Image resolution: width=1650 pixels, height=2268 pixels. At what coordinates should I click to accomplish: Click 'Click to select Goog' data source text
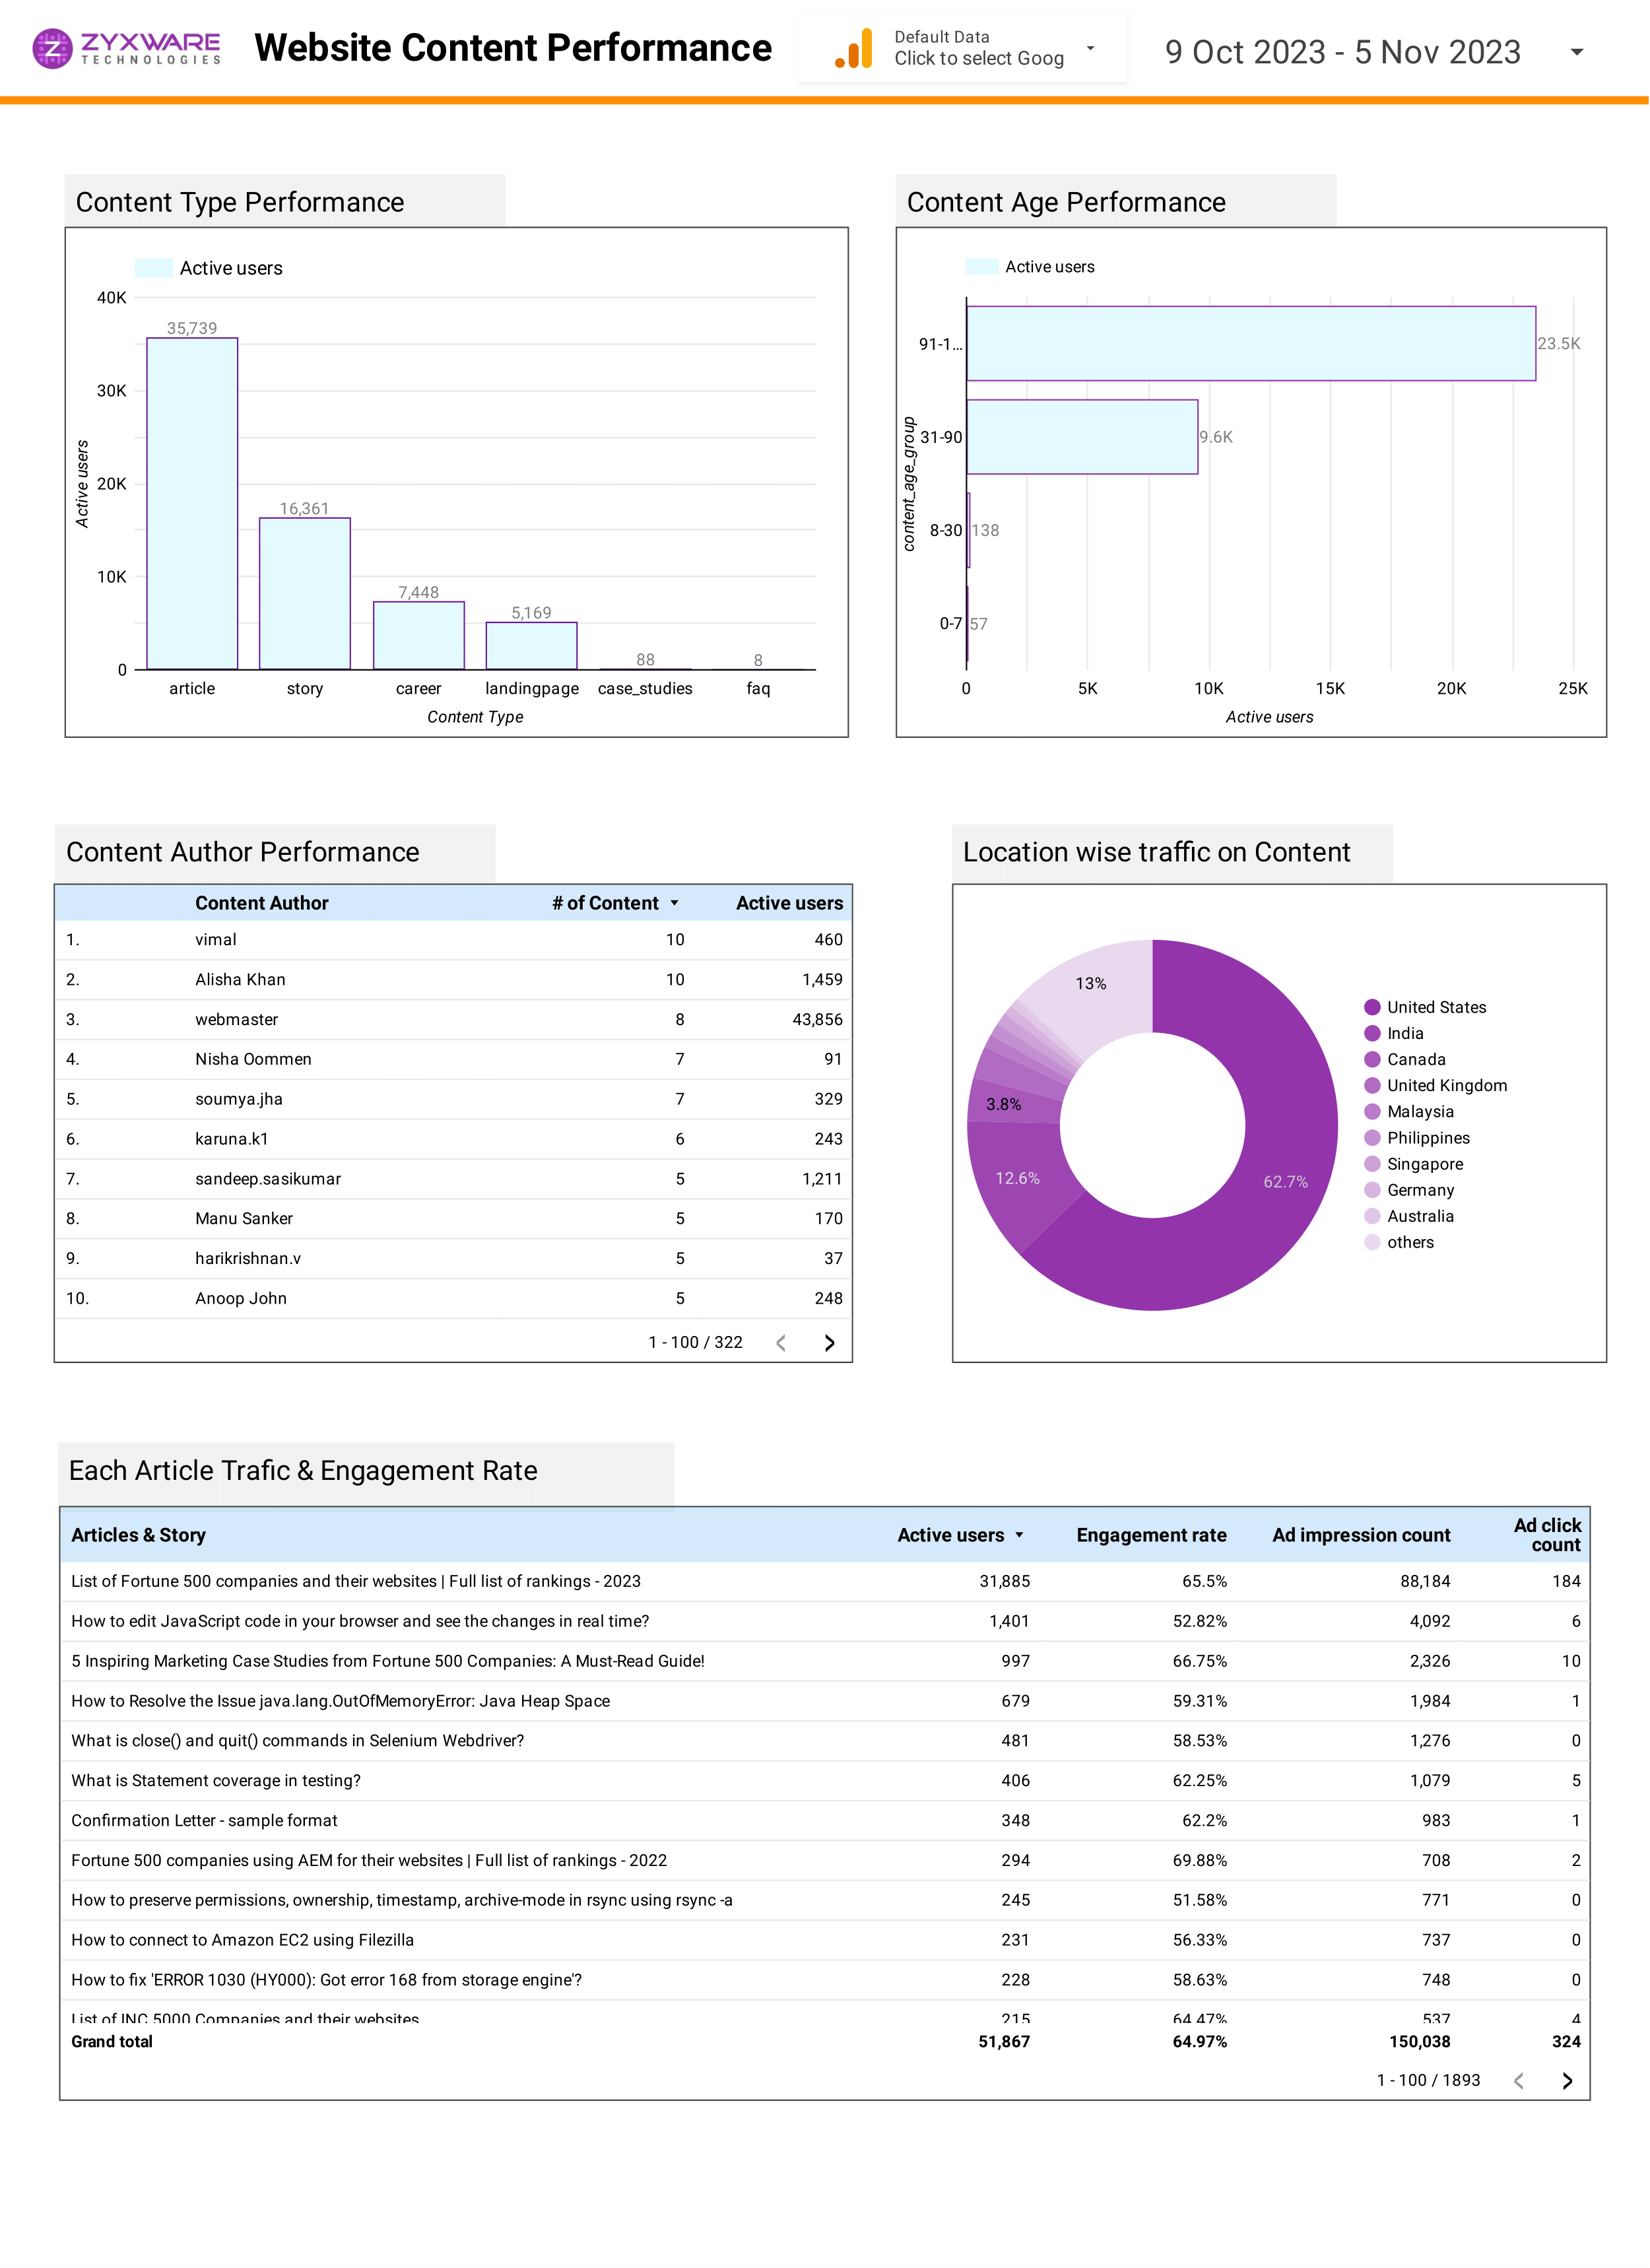978,58
